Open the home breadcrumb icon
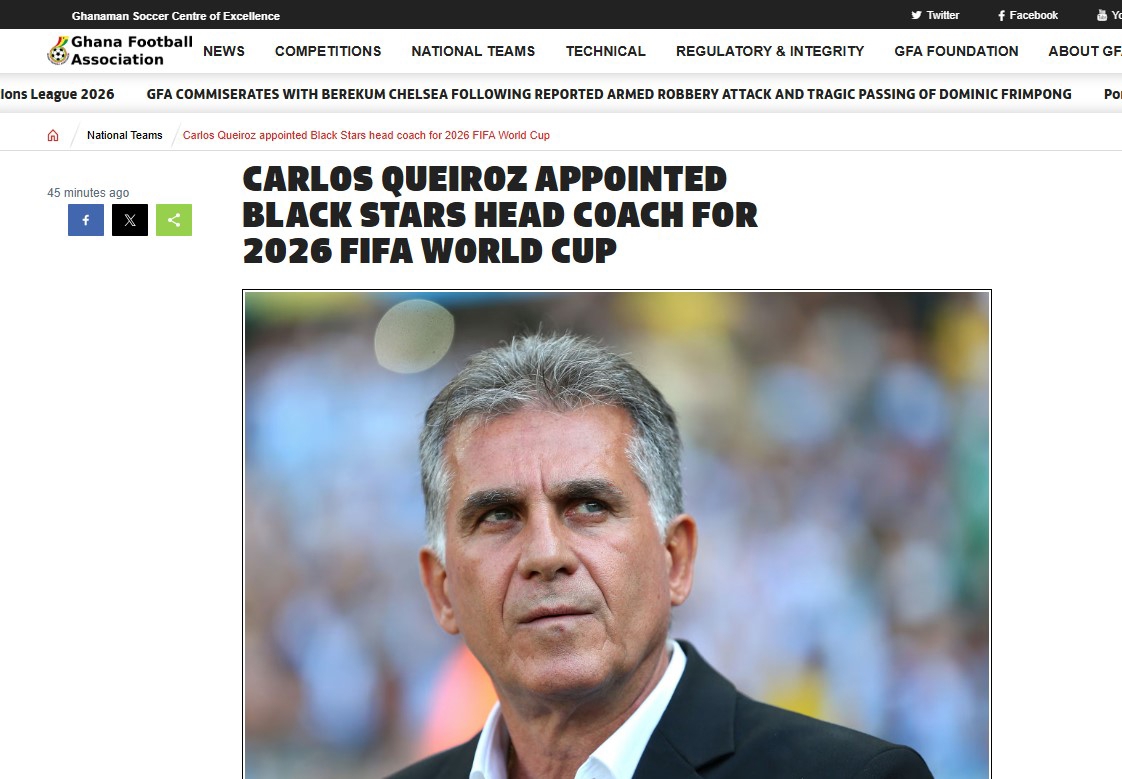This screenshot has width=1122, height=779. [x=53, y=135]
